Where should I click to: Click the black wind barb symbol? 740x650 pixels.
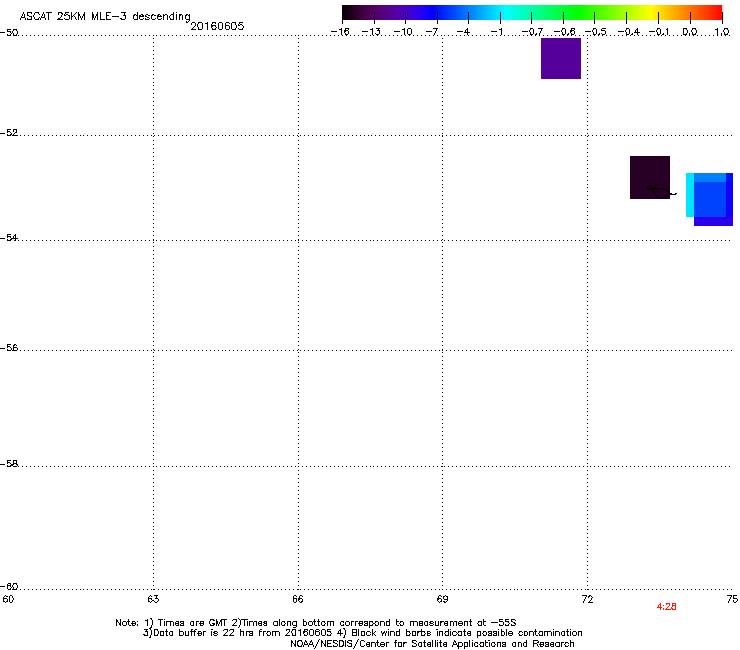[662, 191]
